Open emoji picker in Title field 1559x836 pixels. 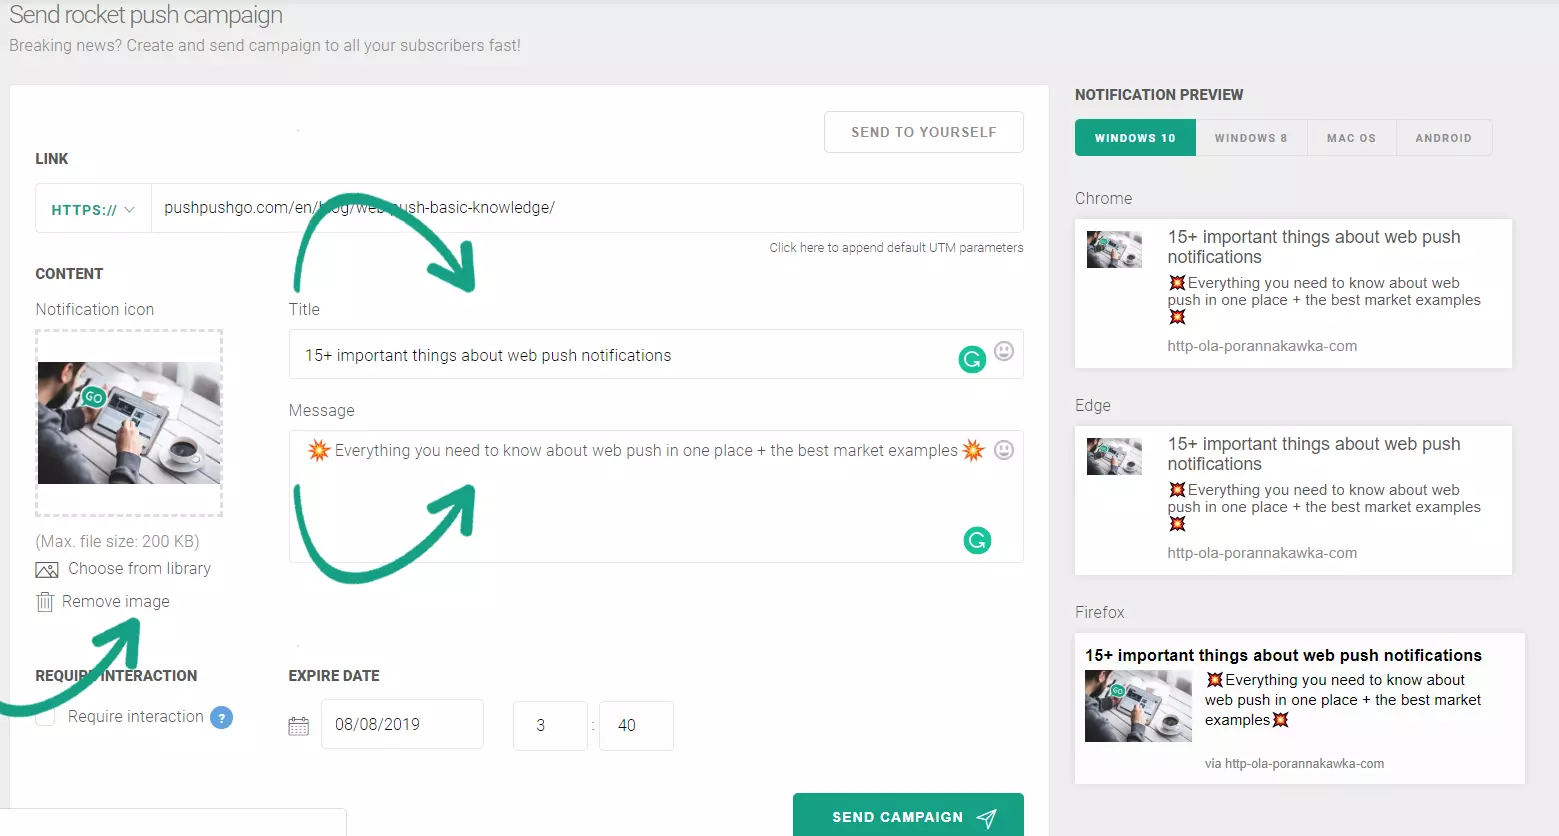(x=1004, y=351)
